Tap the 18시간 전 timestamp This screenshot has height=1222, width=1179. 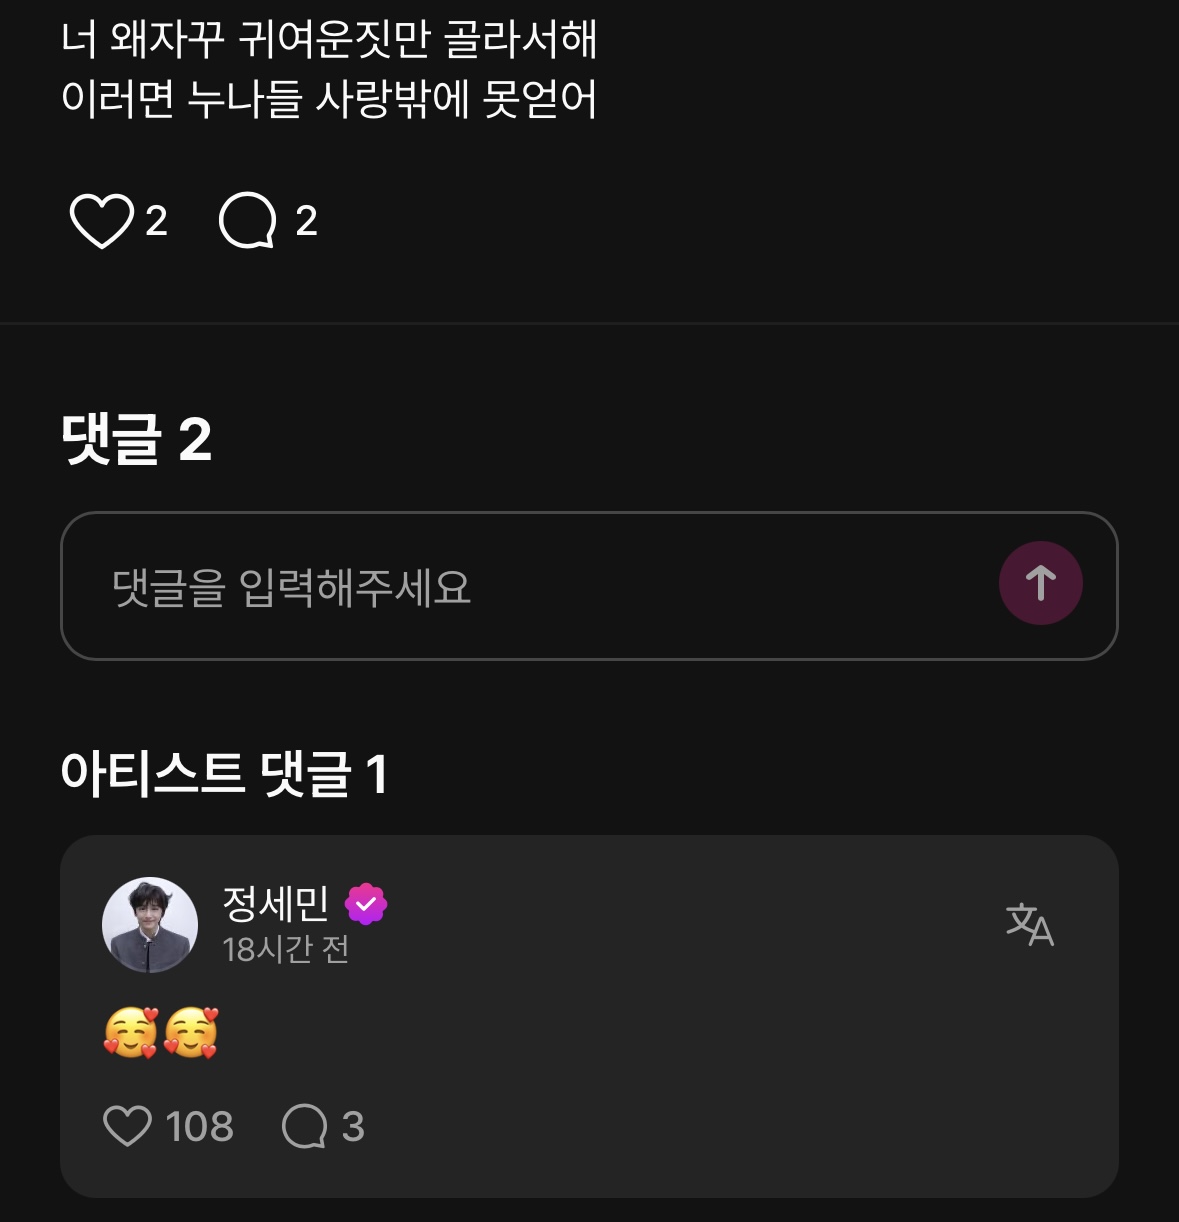[285, 949]
